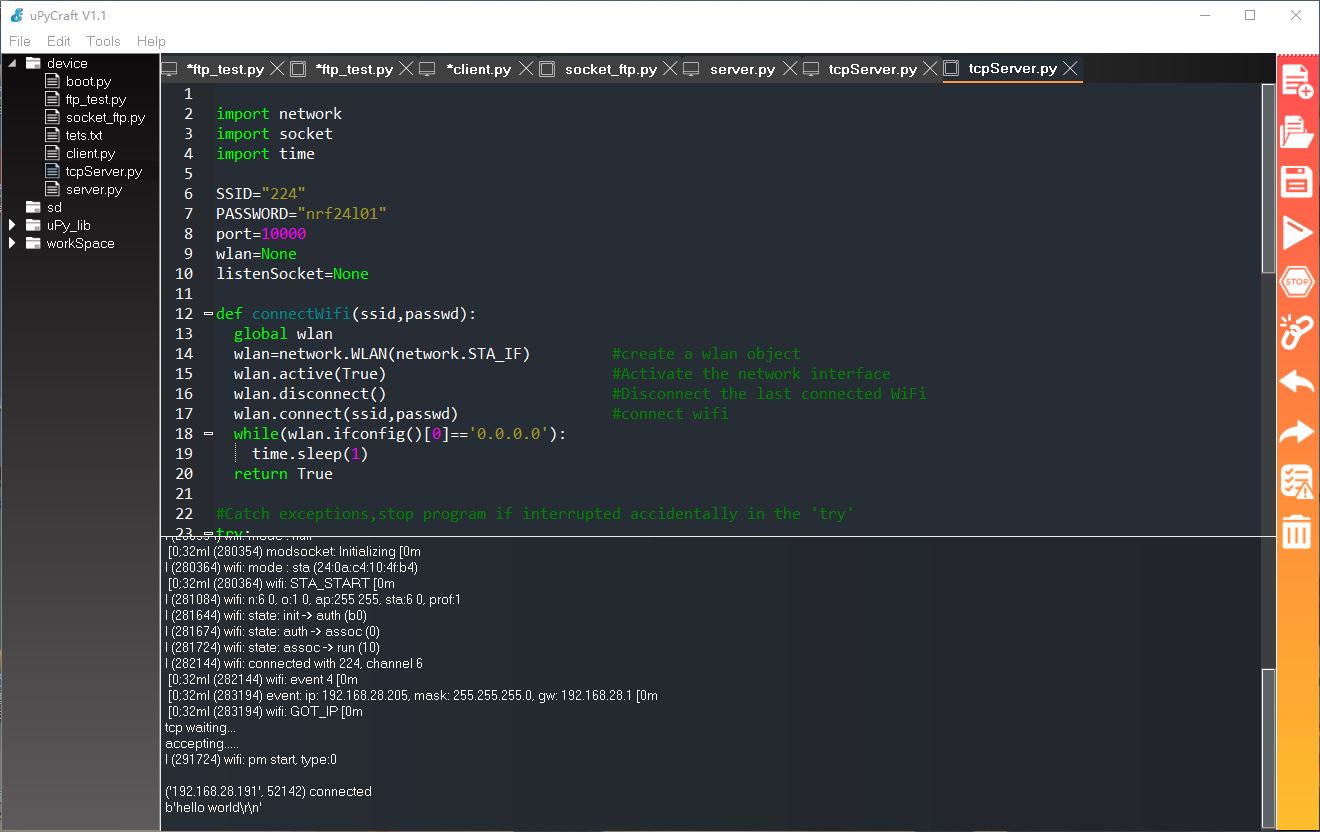Save the current script via the Save icon

pyautogui.click(x=1296, y=181)
